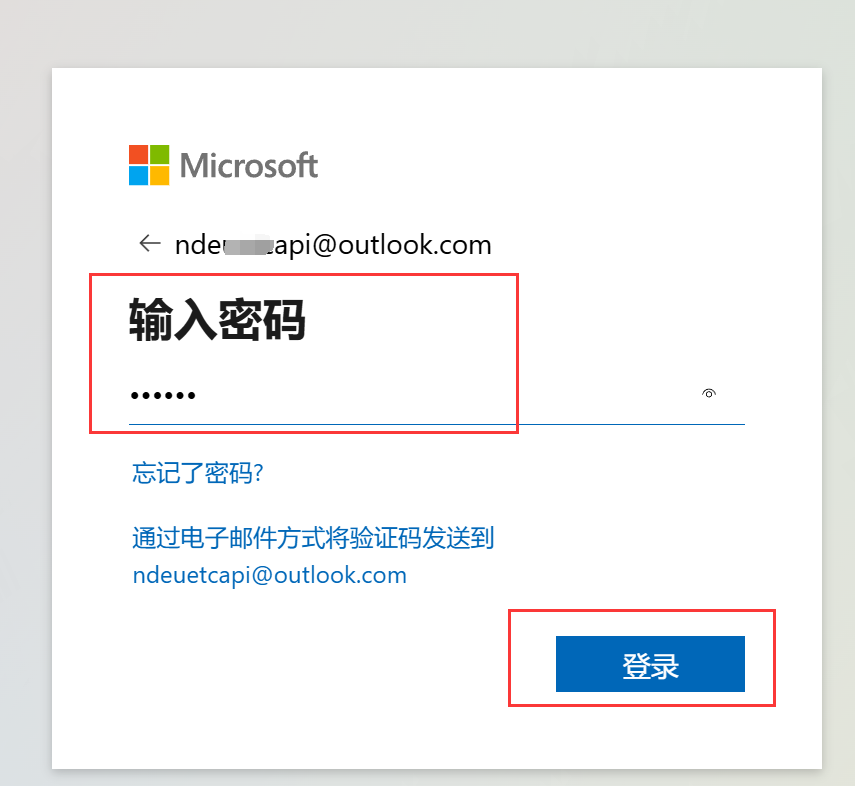Open the 忘记了密码? link
The image size is (855, 786).
click(197, 473)
